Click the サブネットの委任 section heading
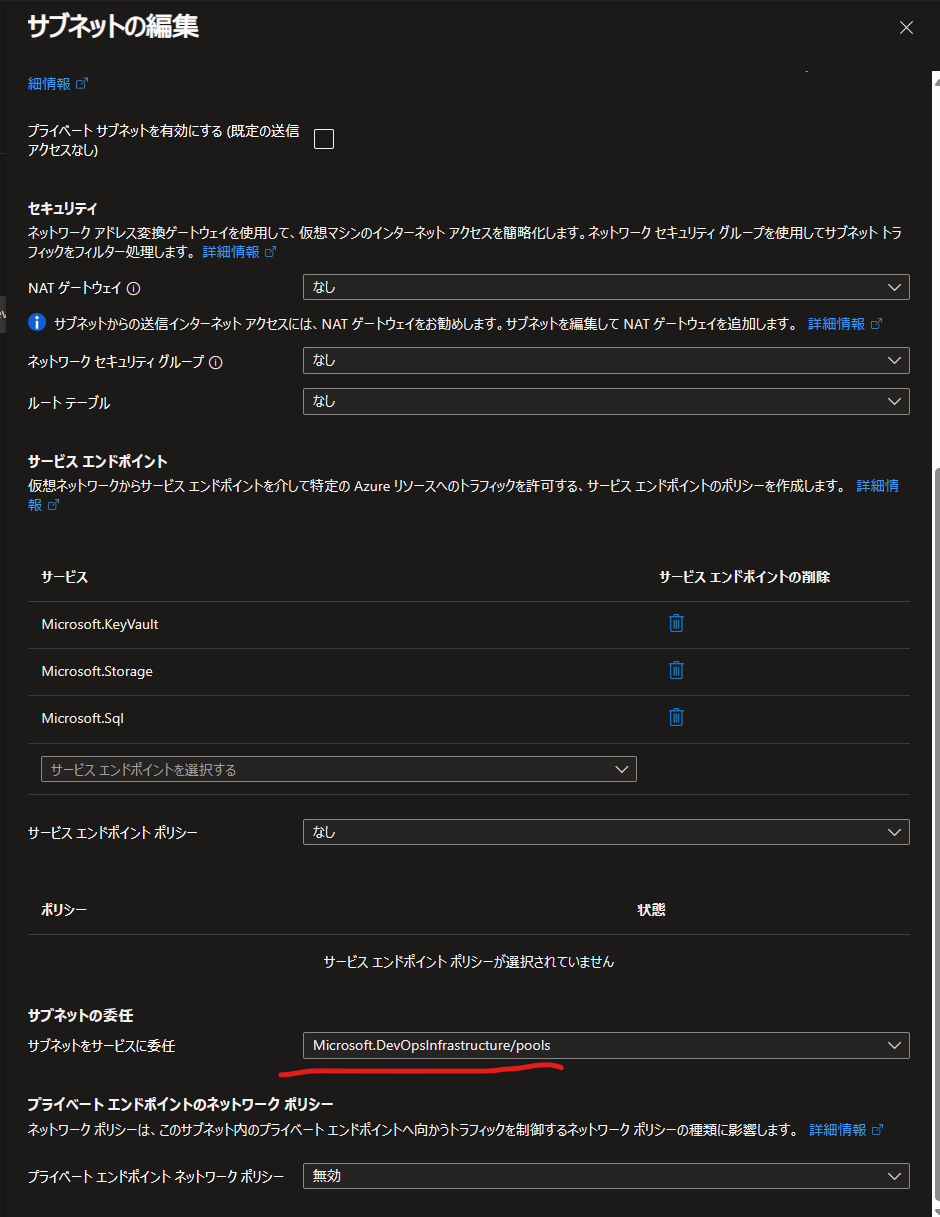This screenshot has width=940, height=1217. 80,1015
